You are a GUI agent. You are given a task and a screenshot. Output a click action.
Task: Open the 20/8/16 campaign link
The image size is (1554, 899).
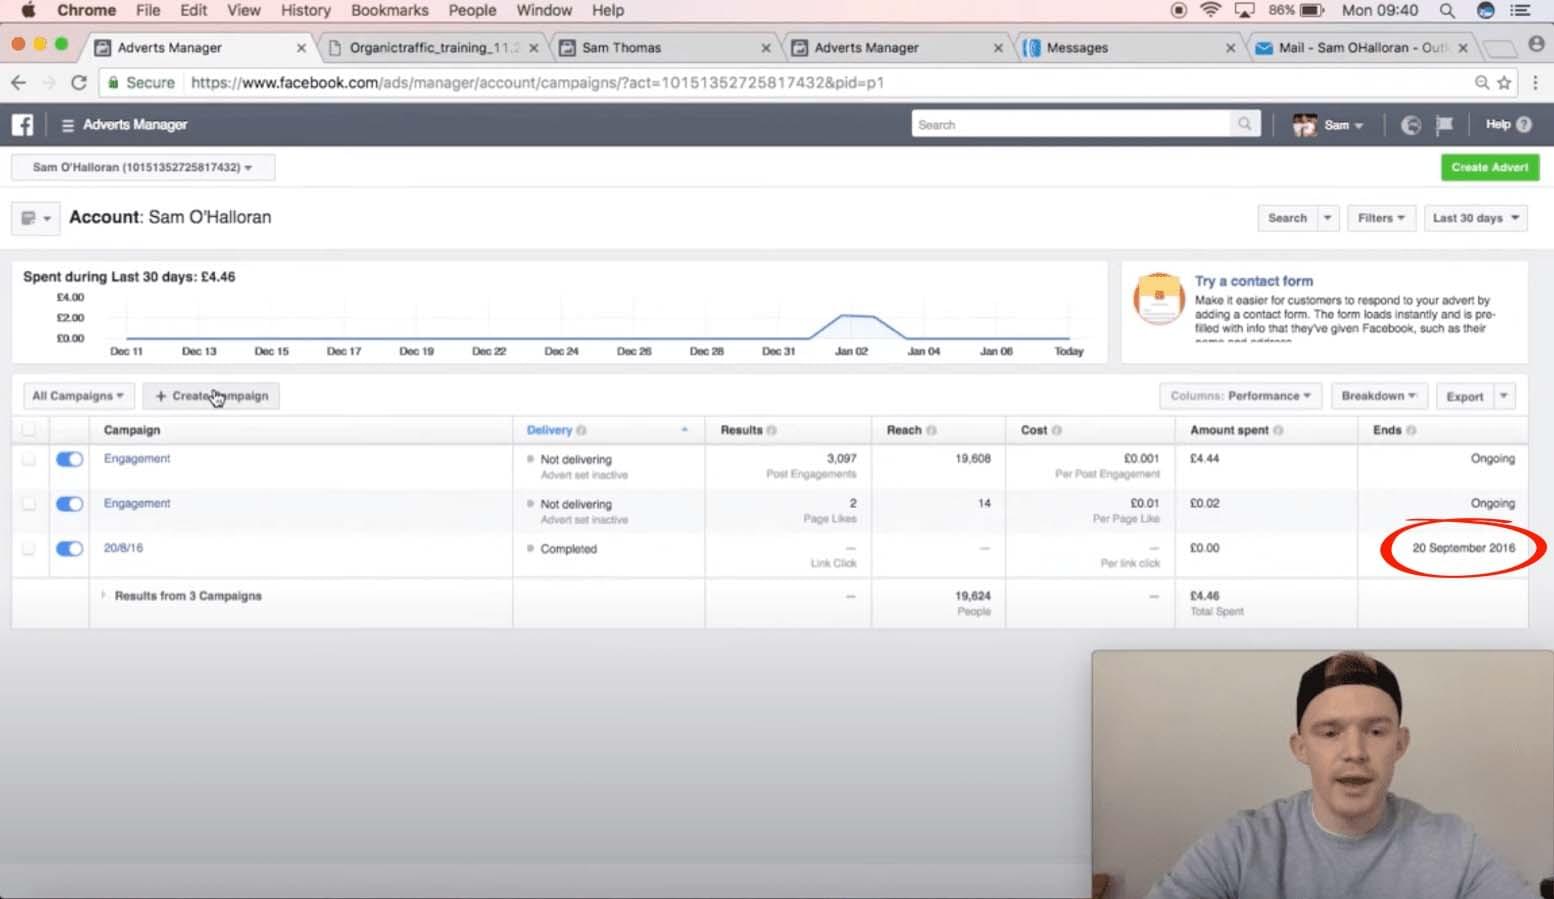pyautogui.click(x=123, y=548)
